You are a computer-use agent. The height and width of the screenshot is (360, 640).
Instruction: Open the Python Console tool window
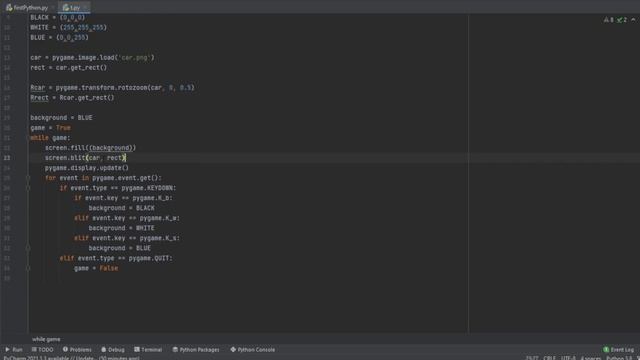(253, 350)
